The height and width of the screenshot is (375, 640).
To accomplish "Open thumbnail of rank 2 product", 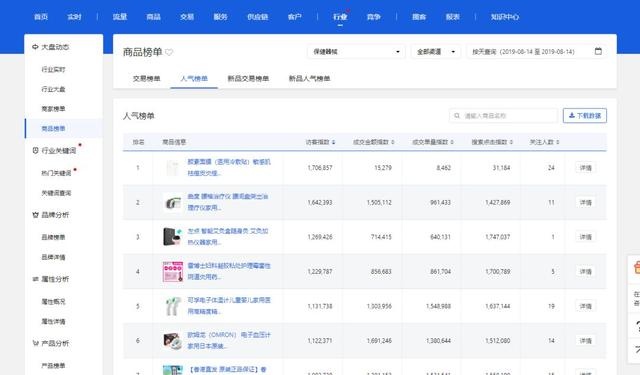I will click(173, 202).
